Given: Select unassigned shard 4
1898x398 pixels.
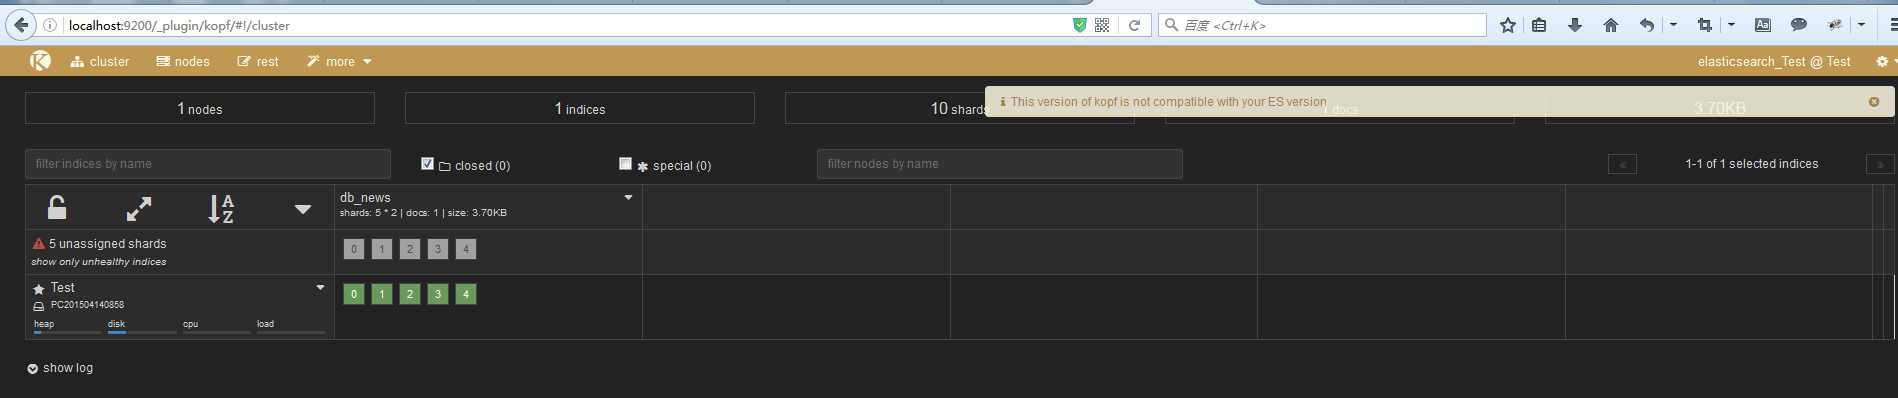Looking at the screenshot, I should [x=466, y=249].
